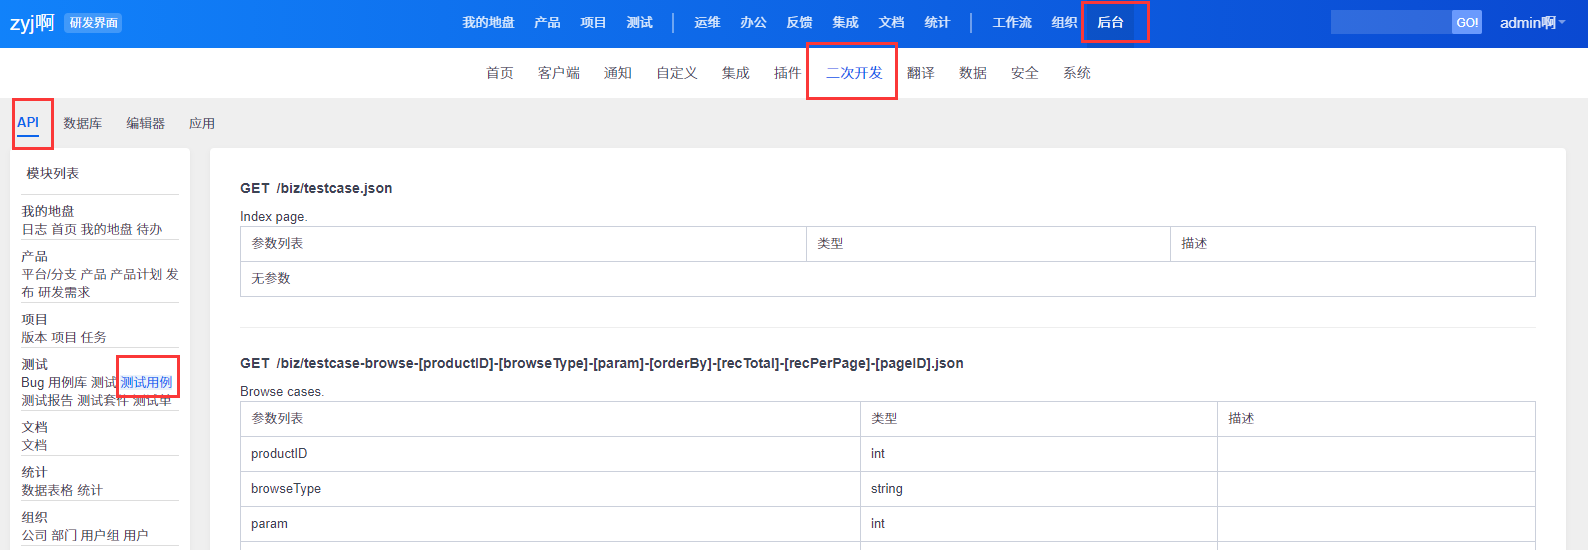
Task: Open the 测试用例 module link
Action: (x=146, y=382)
